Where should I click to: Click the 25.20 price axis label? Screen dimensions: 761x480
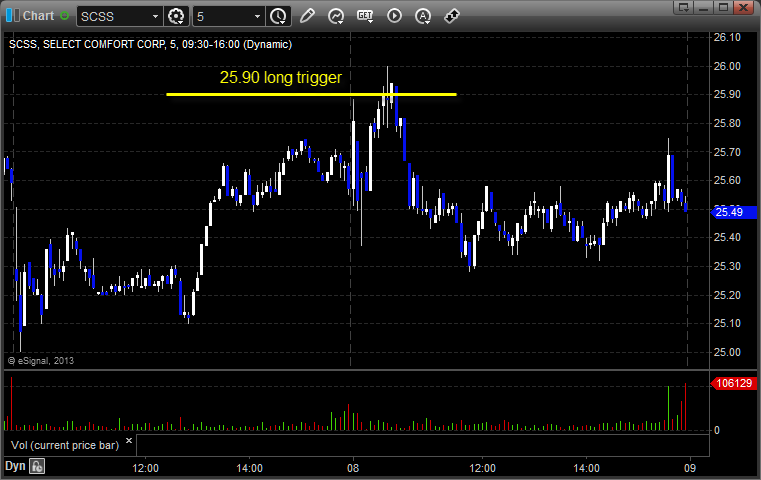click(727, 295)
